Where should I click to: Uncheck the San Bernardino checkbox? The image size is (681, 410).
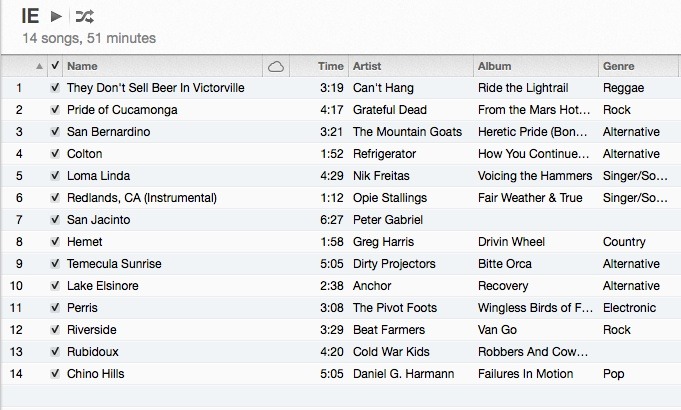click(55, 132)
